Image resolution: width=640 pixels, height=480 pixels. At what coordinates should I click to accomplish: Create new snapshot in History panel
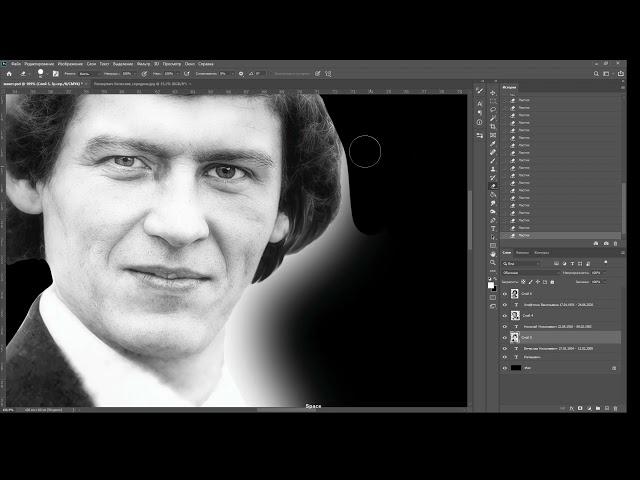click(x=606, y=243)
